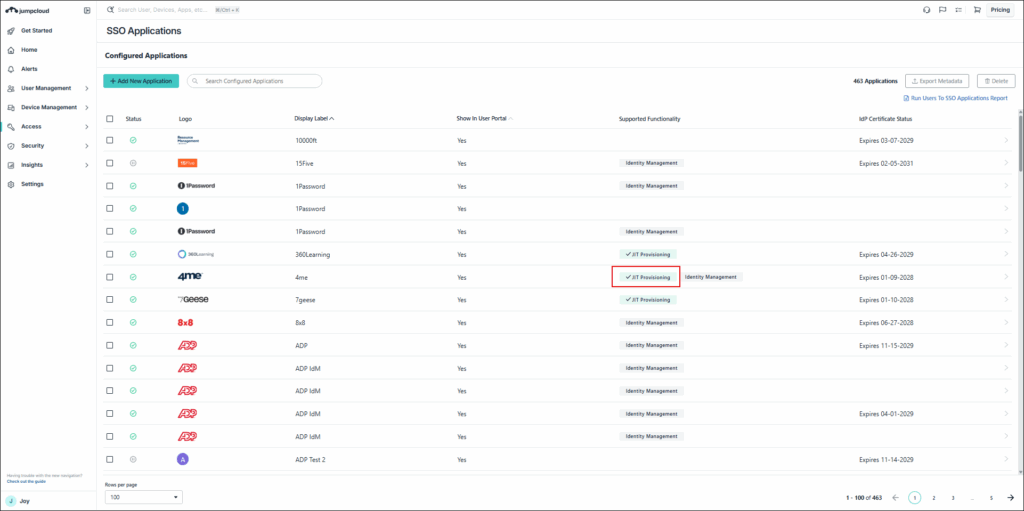Viewport: 1024px width, 511px height.
Task: Go to Home in sidebar
Action: [29, 50]
